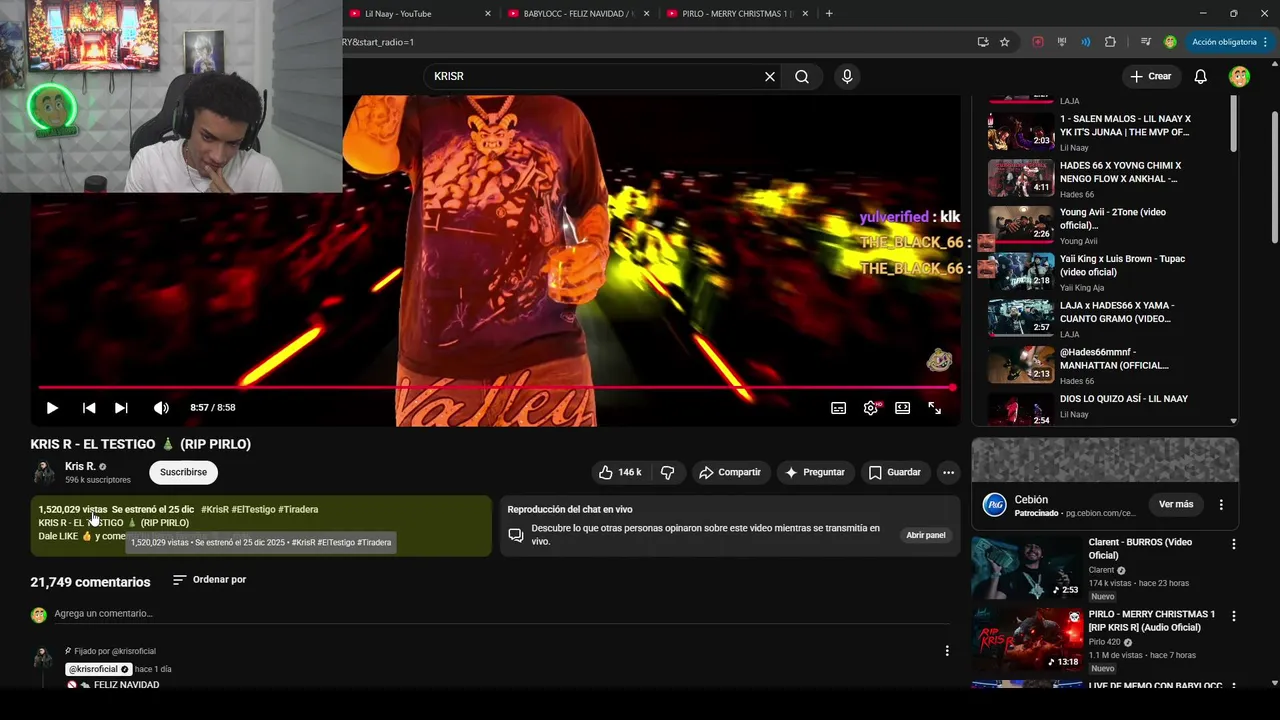Click the playlist panel scrollbar
Viewport: 1280px width, 720px height.
pyautogui.click(x=1233, y=125)
